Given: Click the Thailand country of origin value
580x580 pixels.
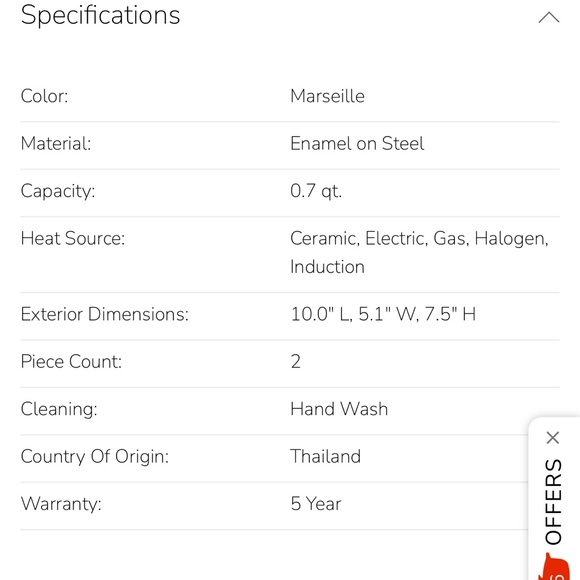Looking at the screenshot, I should click(326, 456).
